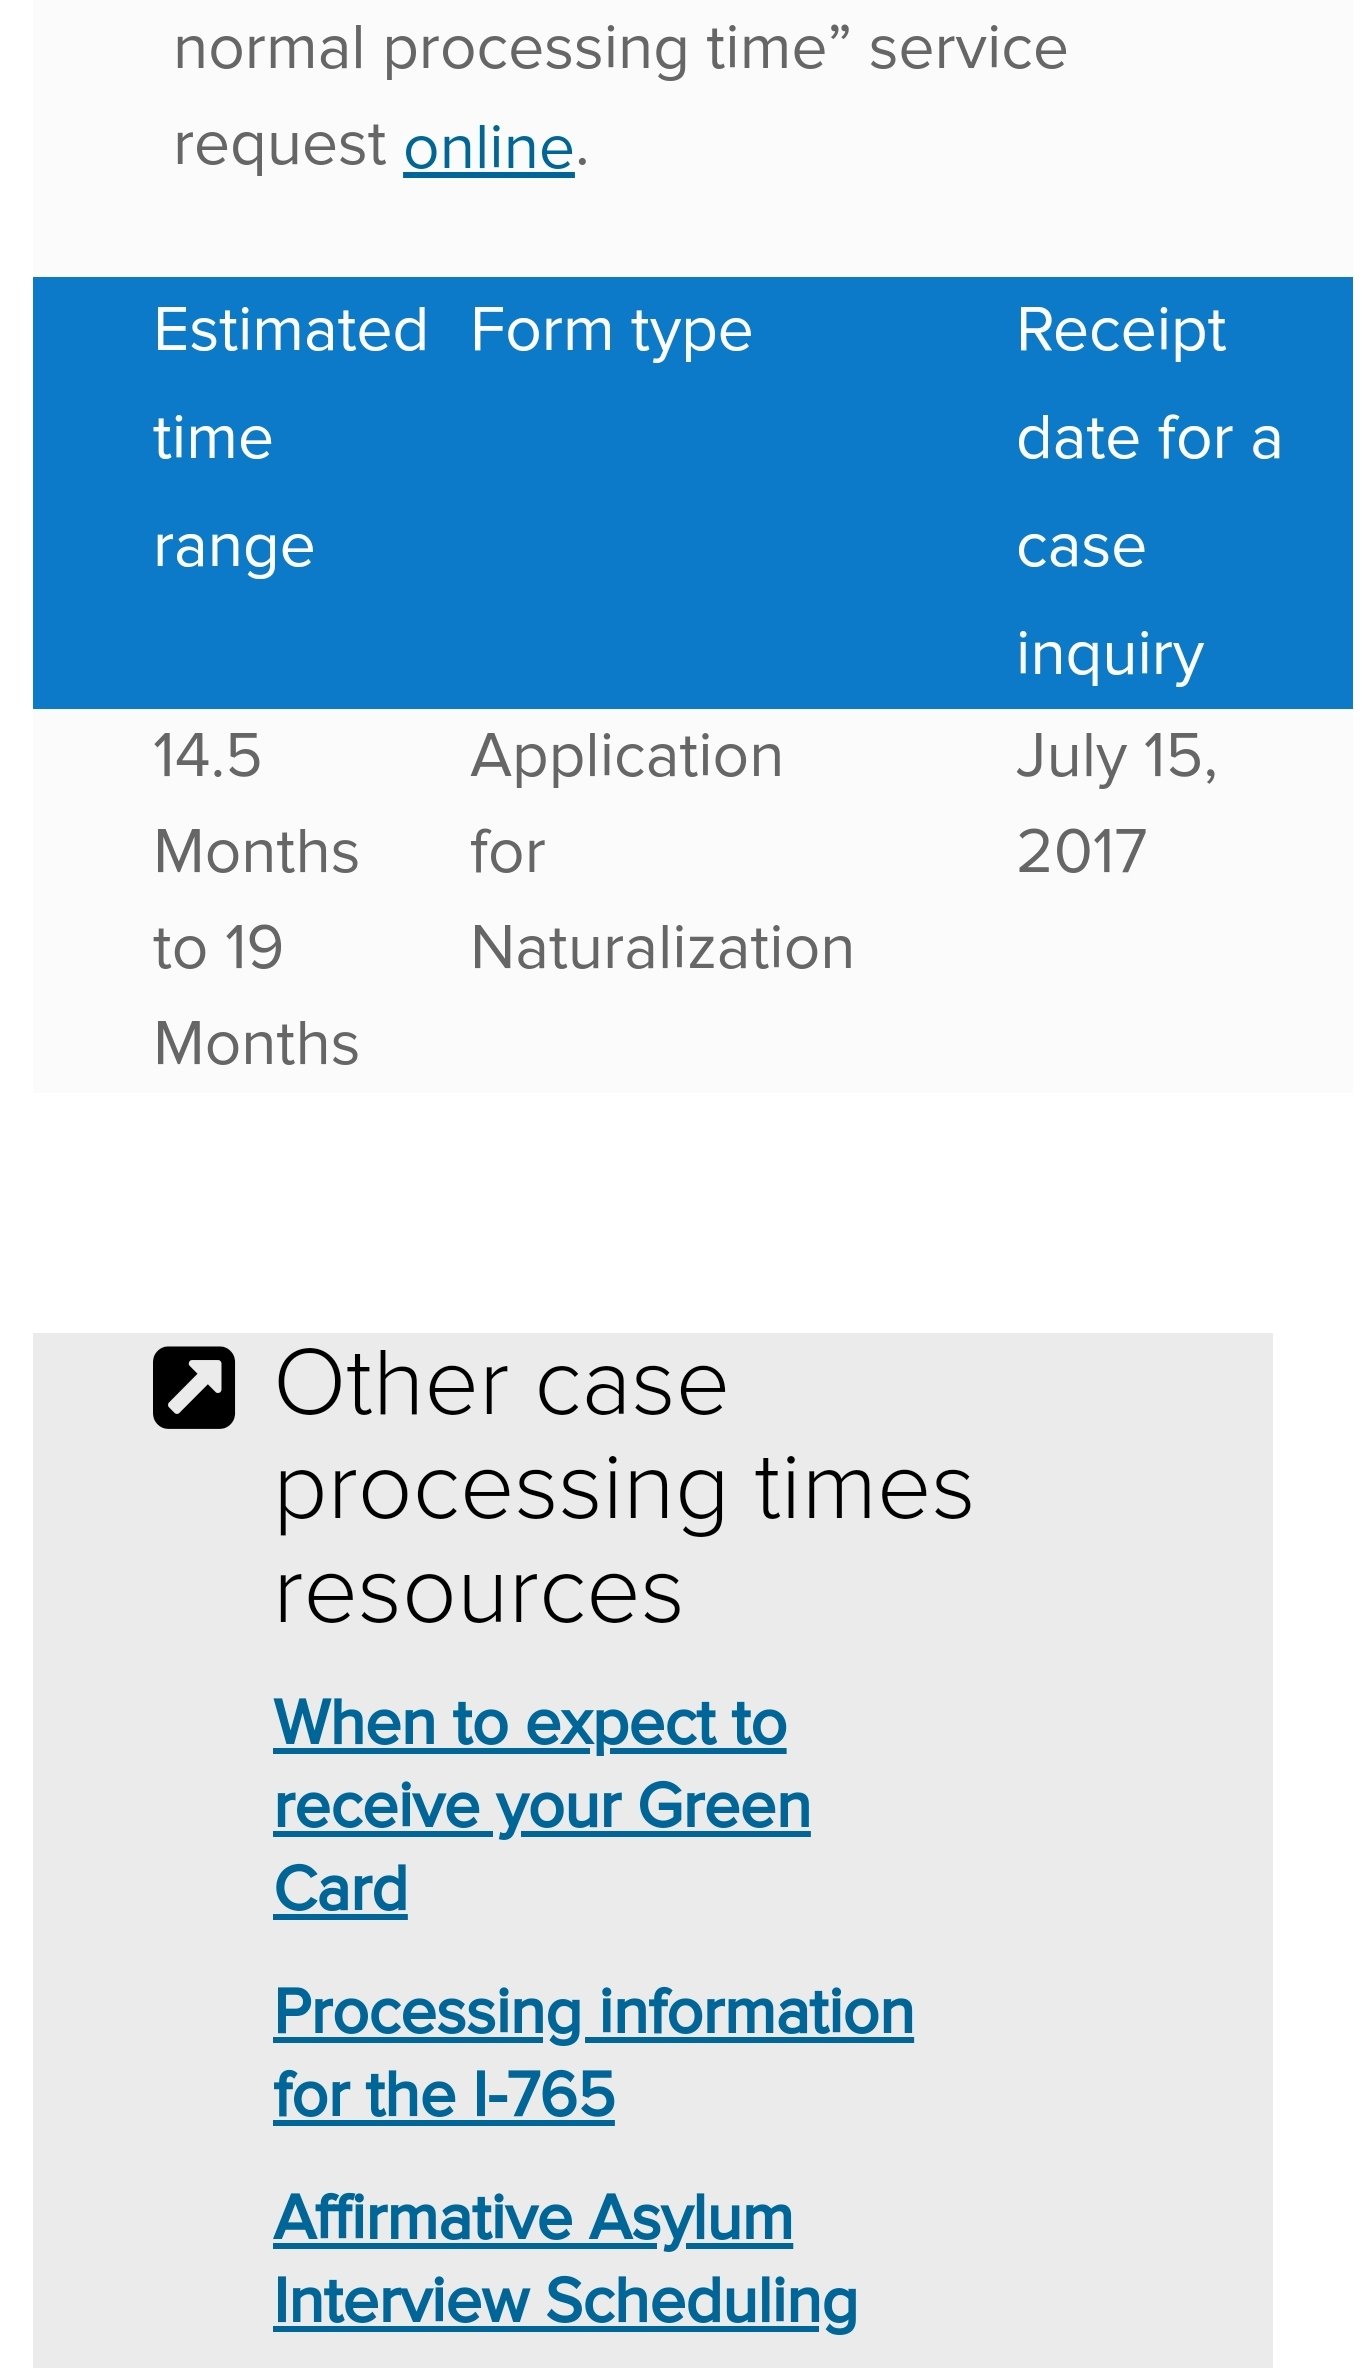
Task: Click "normal processing time" service paragraph text
Action: (x=620, y=97)
